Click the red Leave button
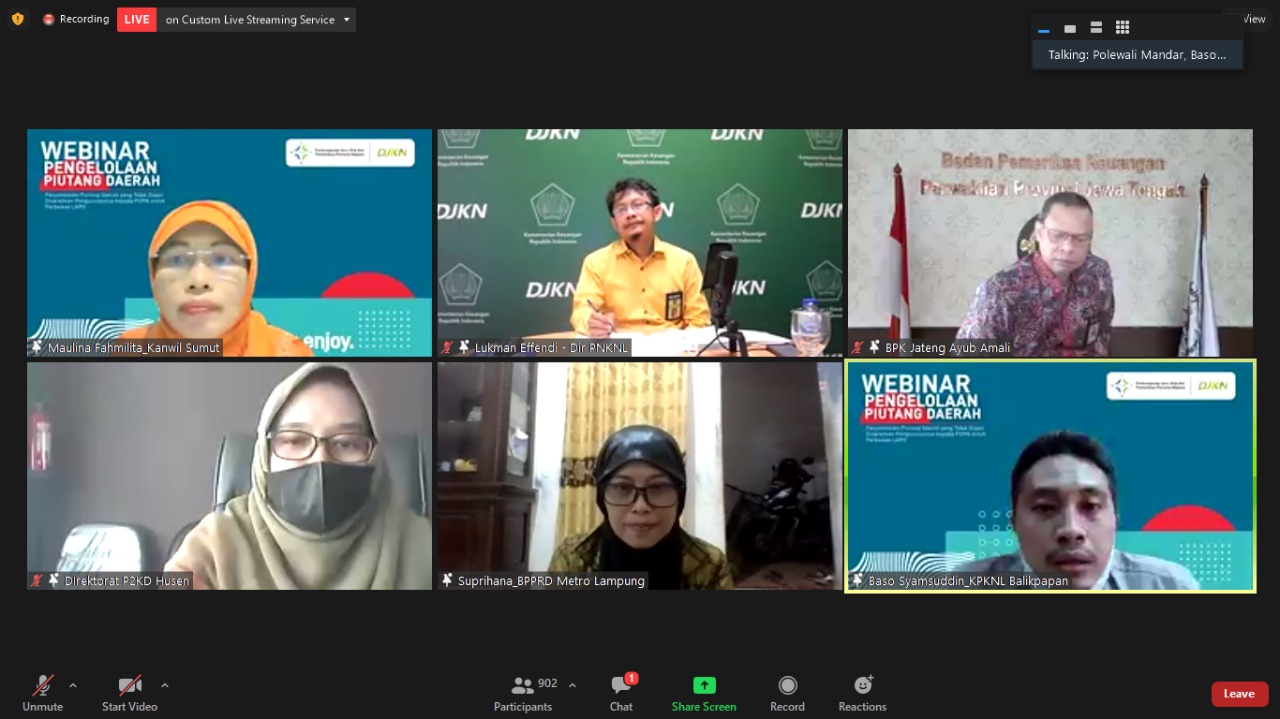1280x719 pixels. [1239, 694]
